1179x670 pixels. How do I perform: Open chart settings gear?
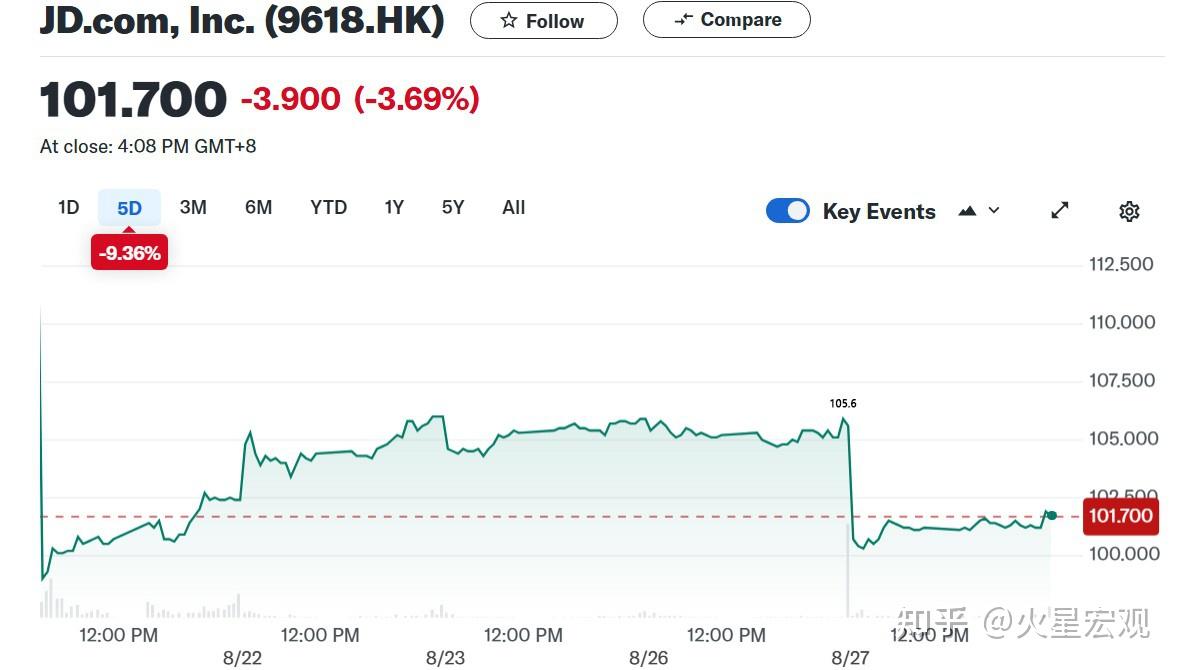tap(1129, 211)
